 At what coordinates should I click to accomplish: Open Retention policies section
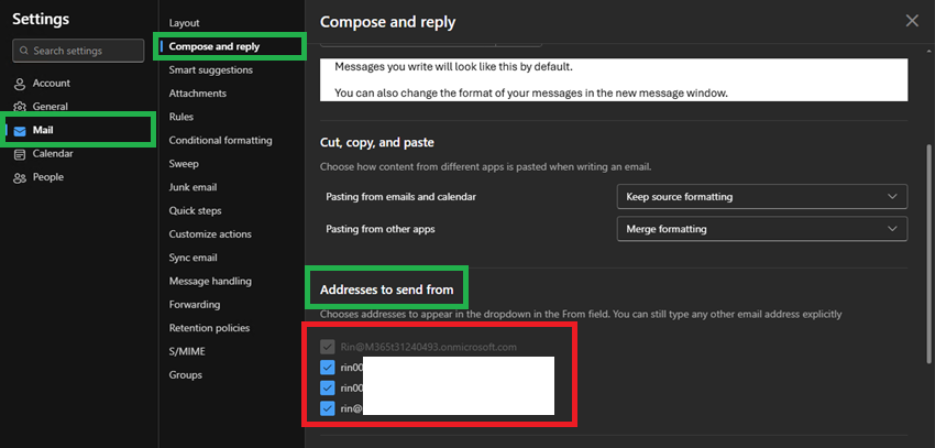[x=209, y=328]
